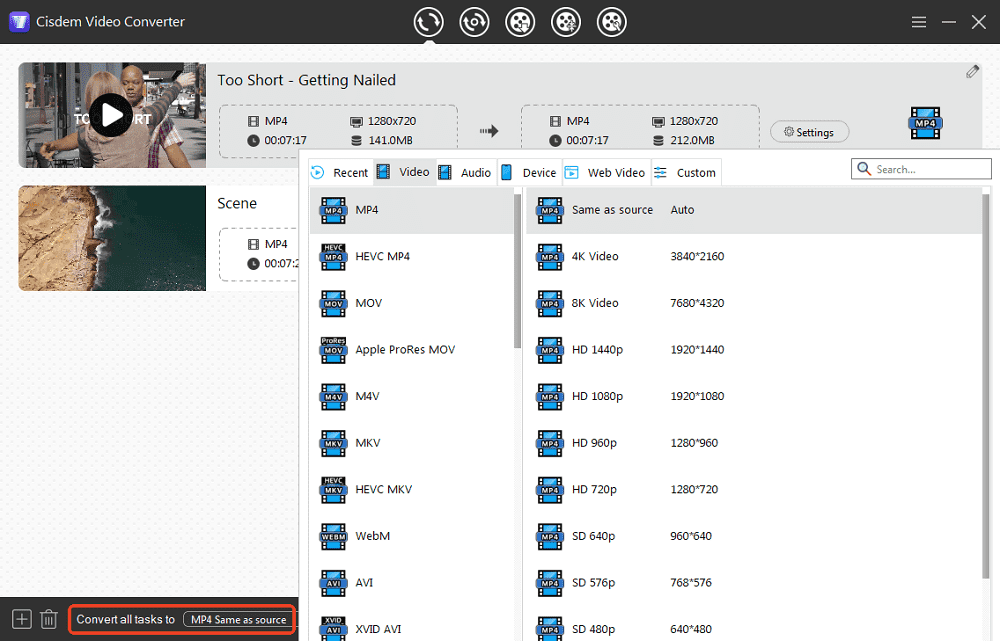Select M4V format

point(411,396)
